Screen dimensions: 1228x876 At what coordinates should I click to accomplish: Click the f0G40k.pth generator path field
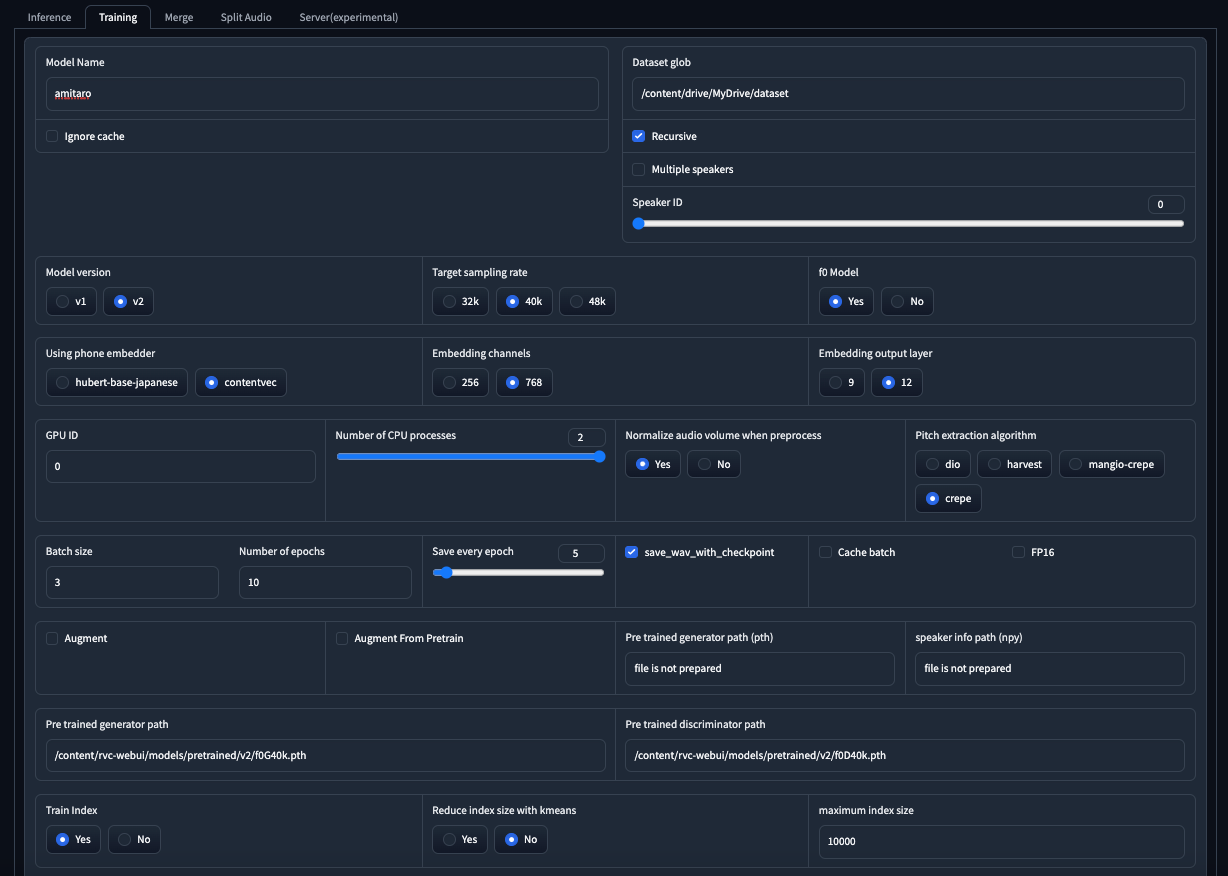pyautogui.click(x=326, y=755)
